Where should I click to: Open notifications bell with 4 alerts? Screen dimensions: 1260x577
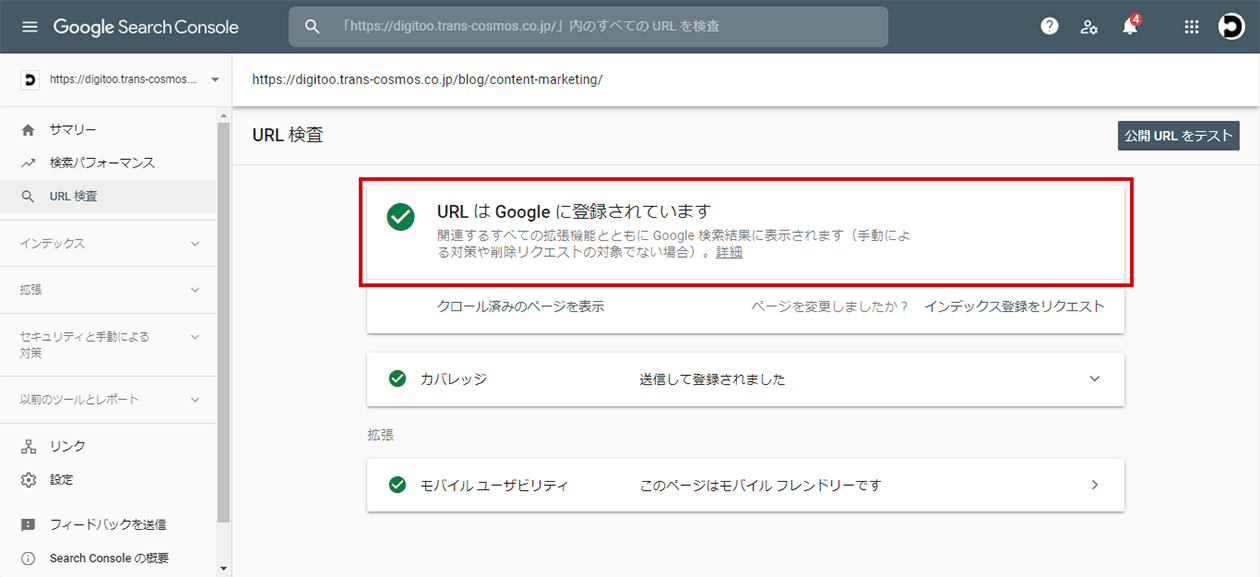[1130, 26]
